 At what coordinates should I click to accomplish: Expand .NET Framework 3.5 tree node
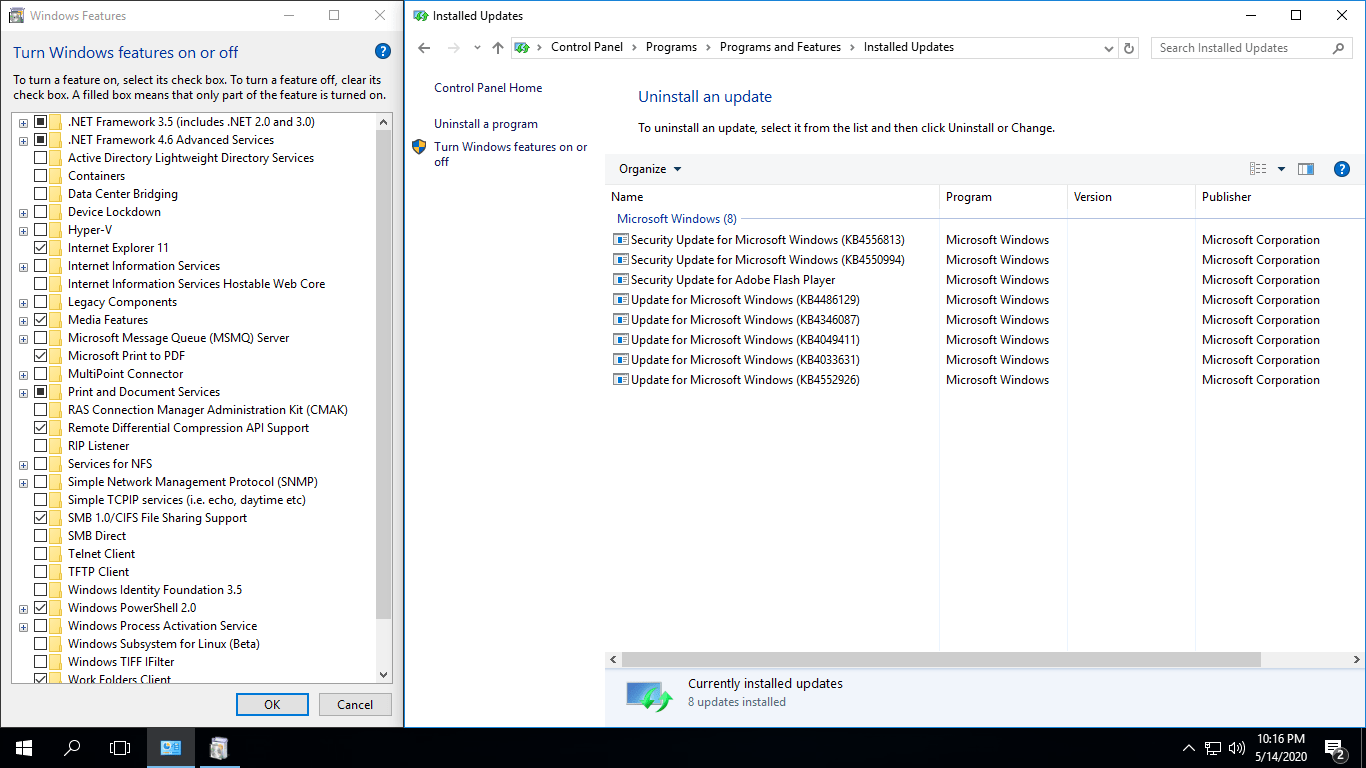coord(23,122)
